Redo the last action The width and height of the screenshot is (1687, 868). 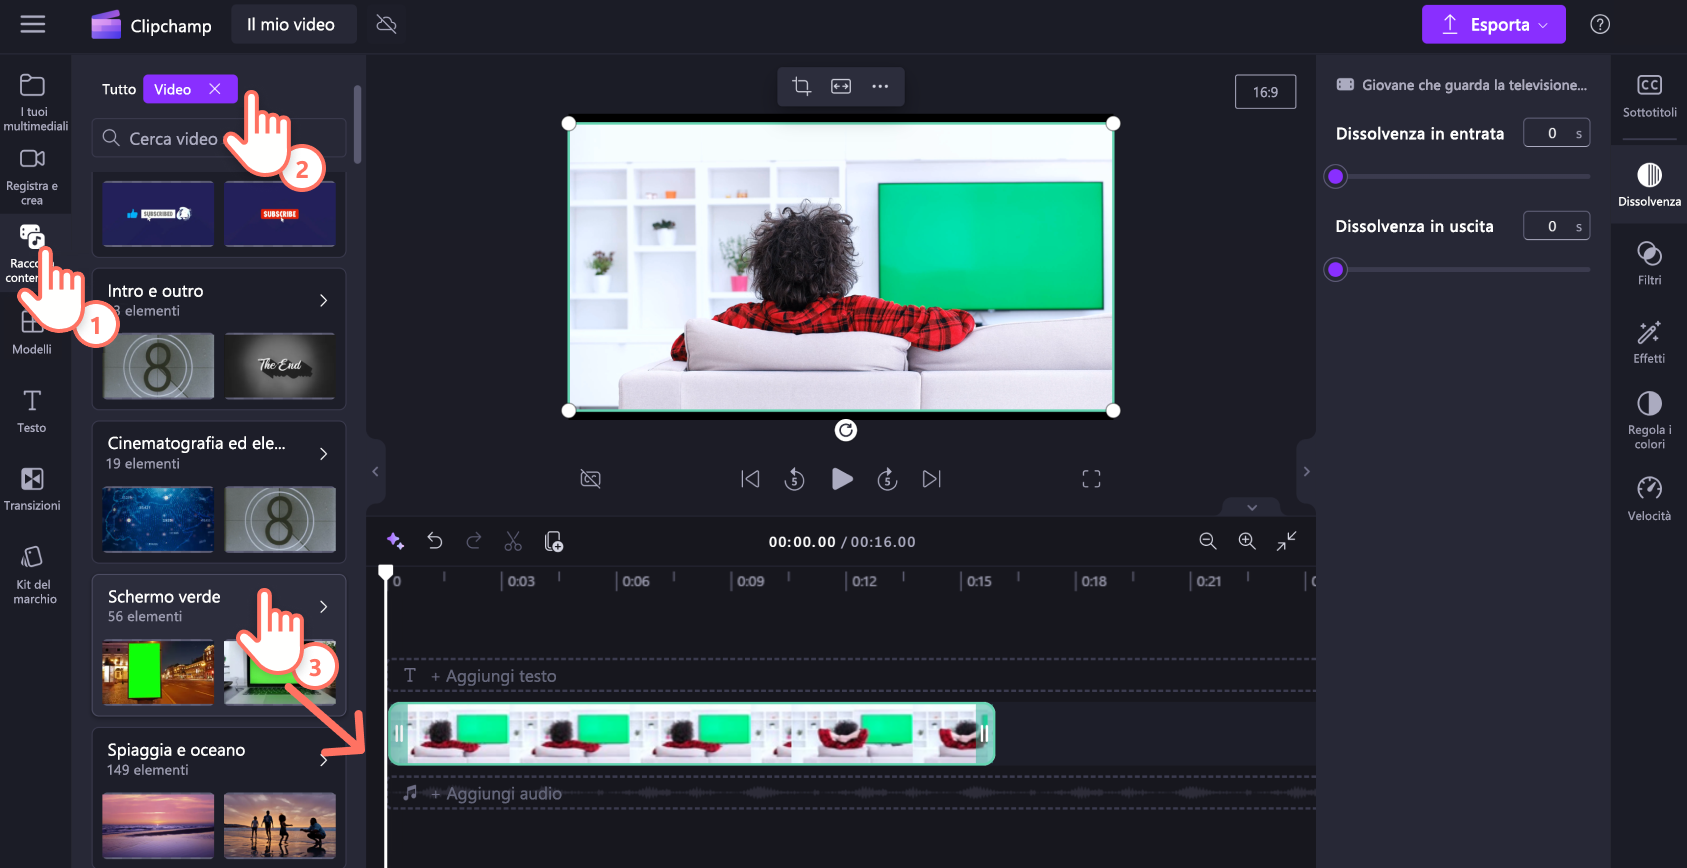[x=474, y=541]
